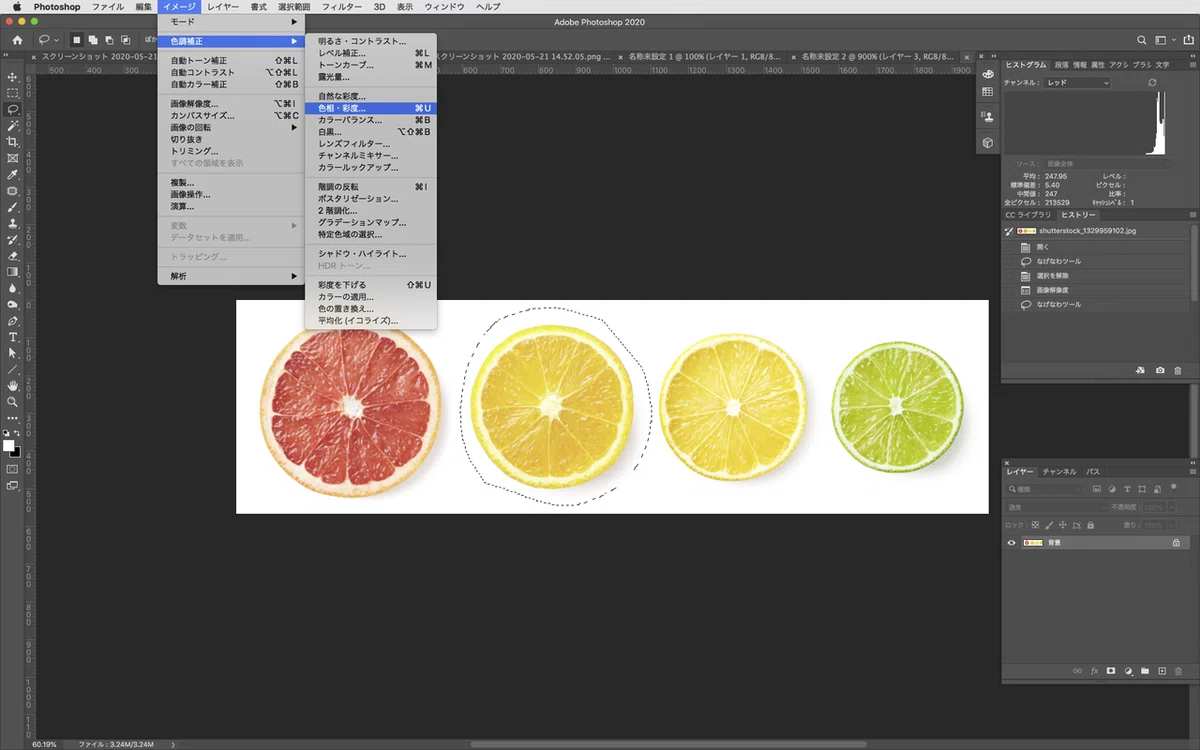Screen dimensions: 1200x750
Task: Select the Eraser tool
Action: click(x=13, y=256)
